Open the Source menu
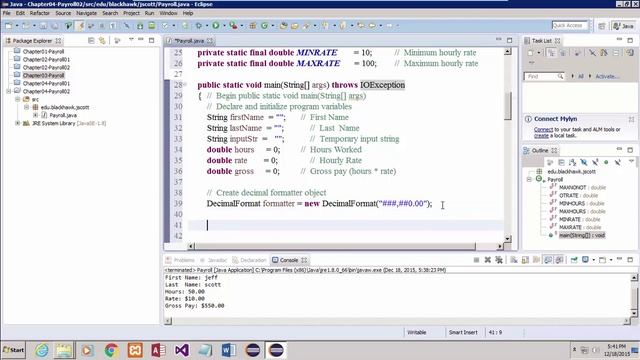 point(63,13)
